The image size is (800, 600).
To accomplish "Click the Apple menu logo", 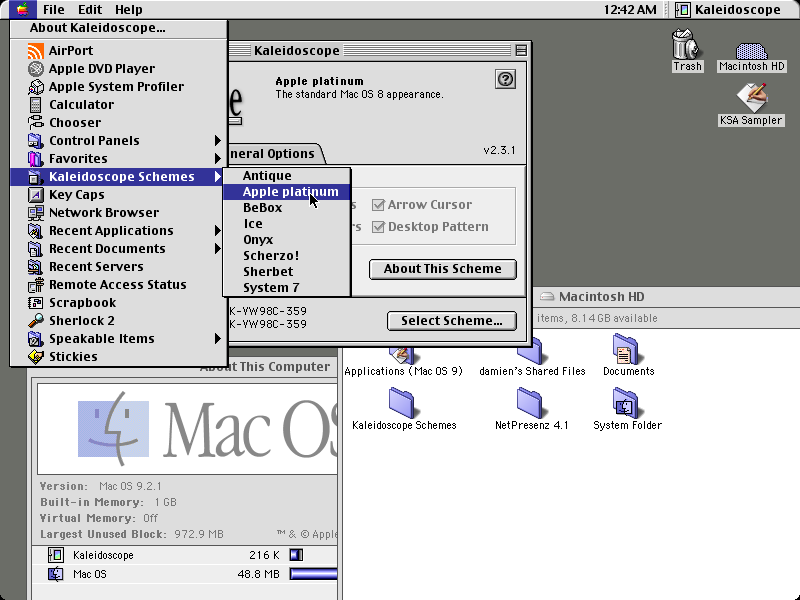I will (22, 9).
